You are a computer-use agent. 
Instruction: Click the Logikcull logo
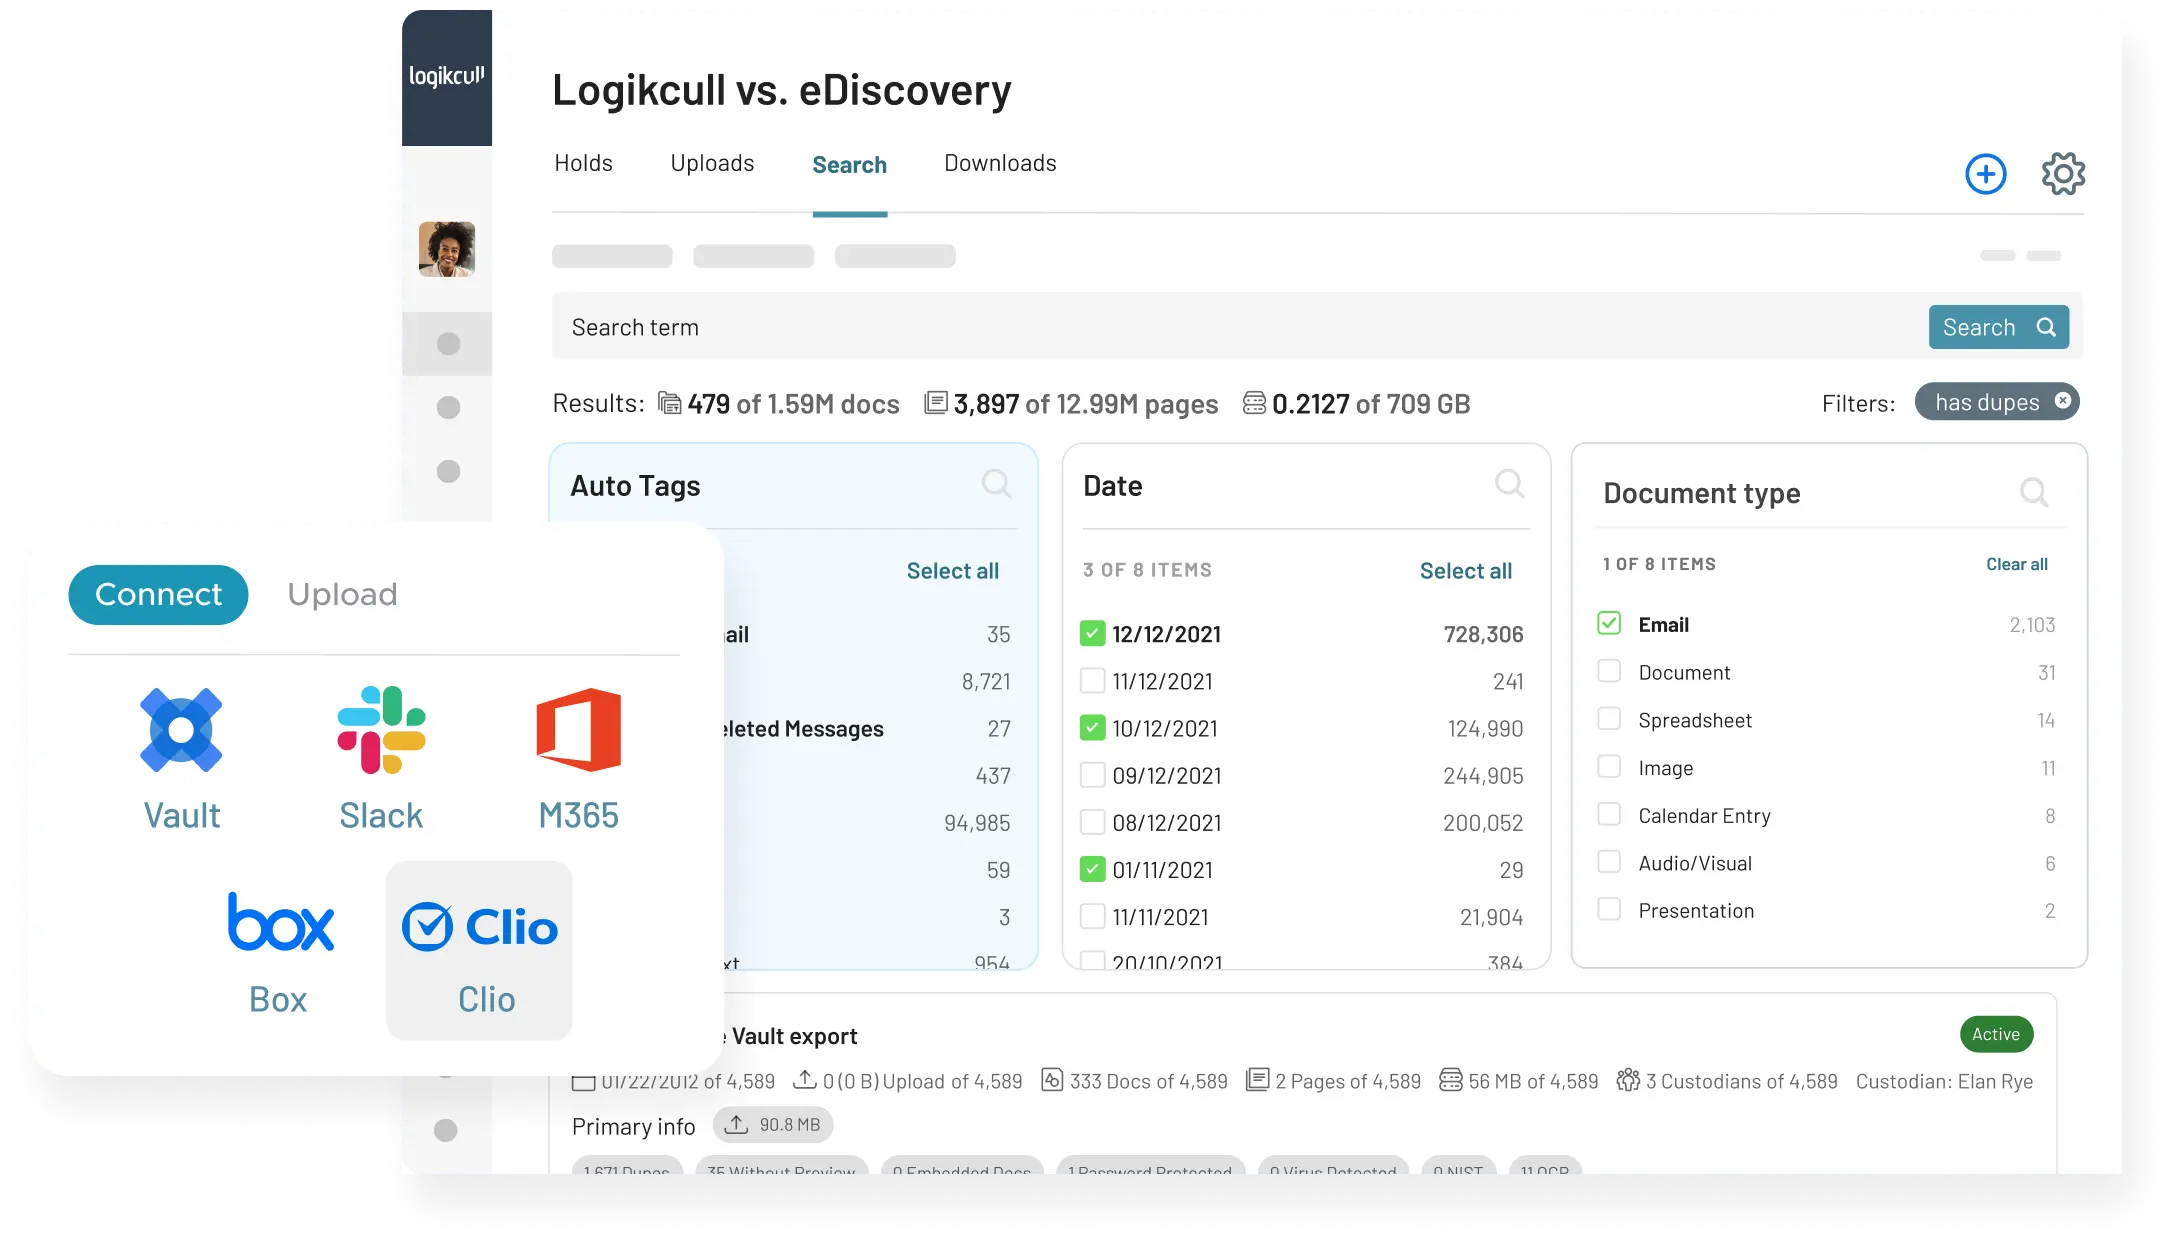(447, 75)
